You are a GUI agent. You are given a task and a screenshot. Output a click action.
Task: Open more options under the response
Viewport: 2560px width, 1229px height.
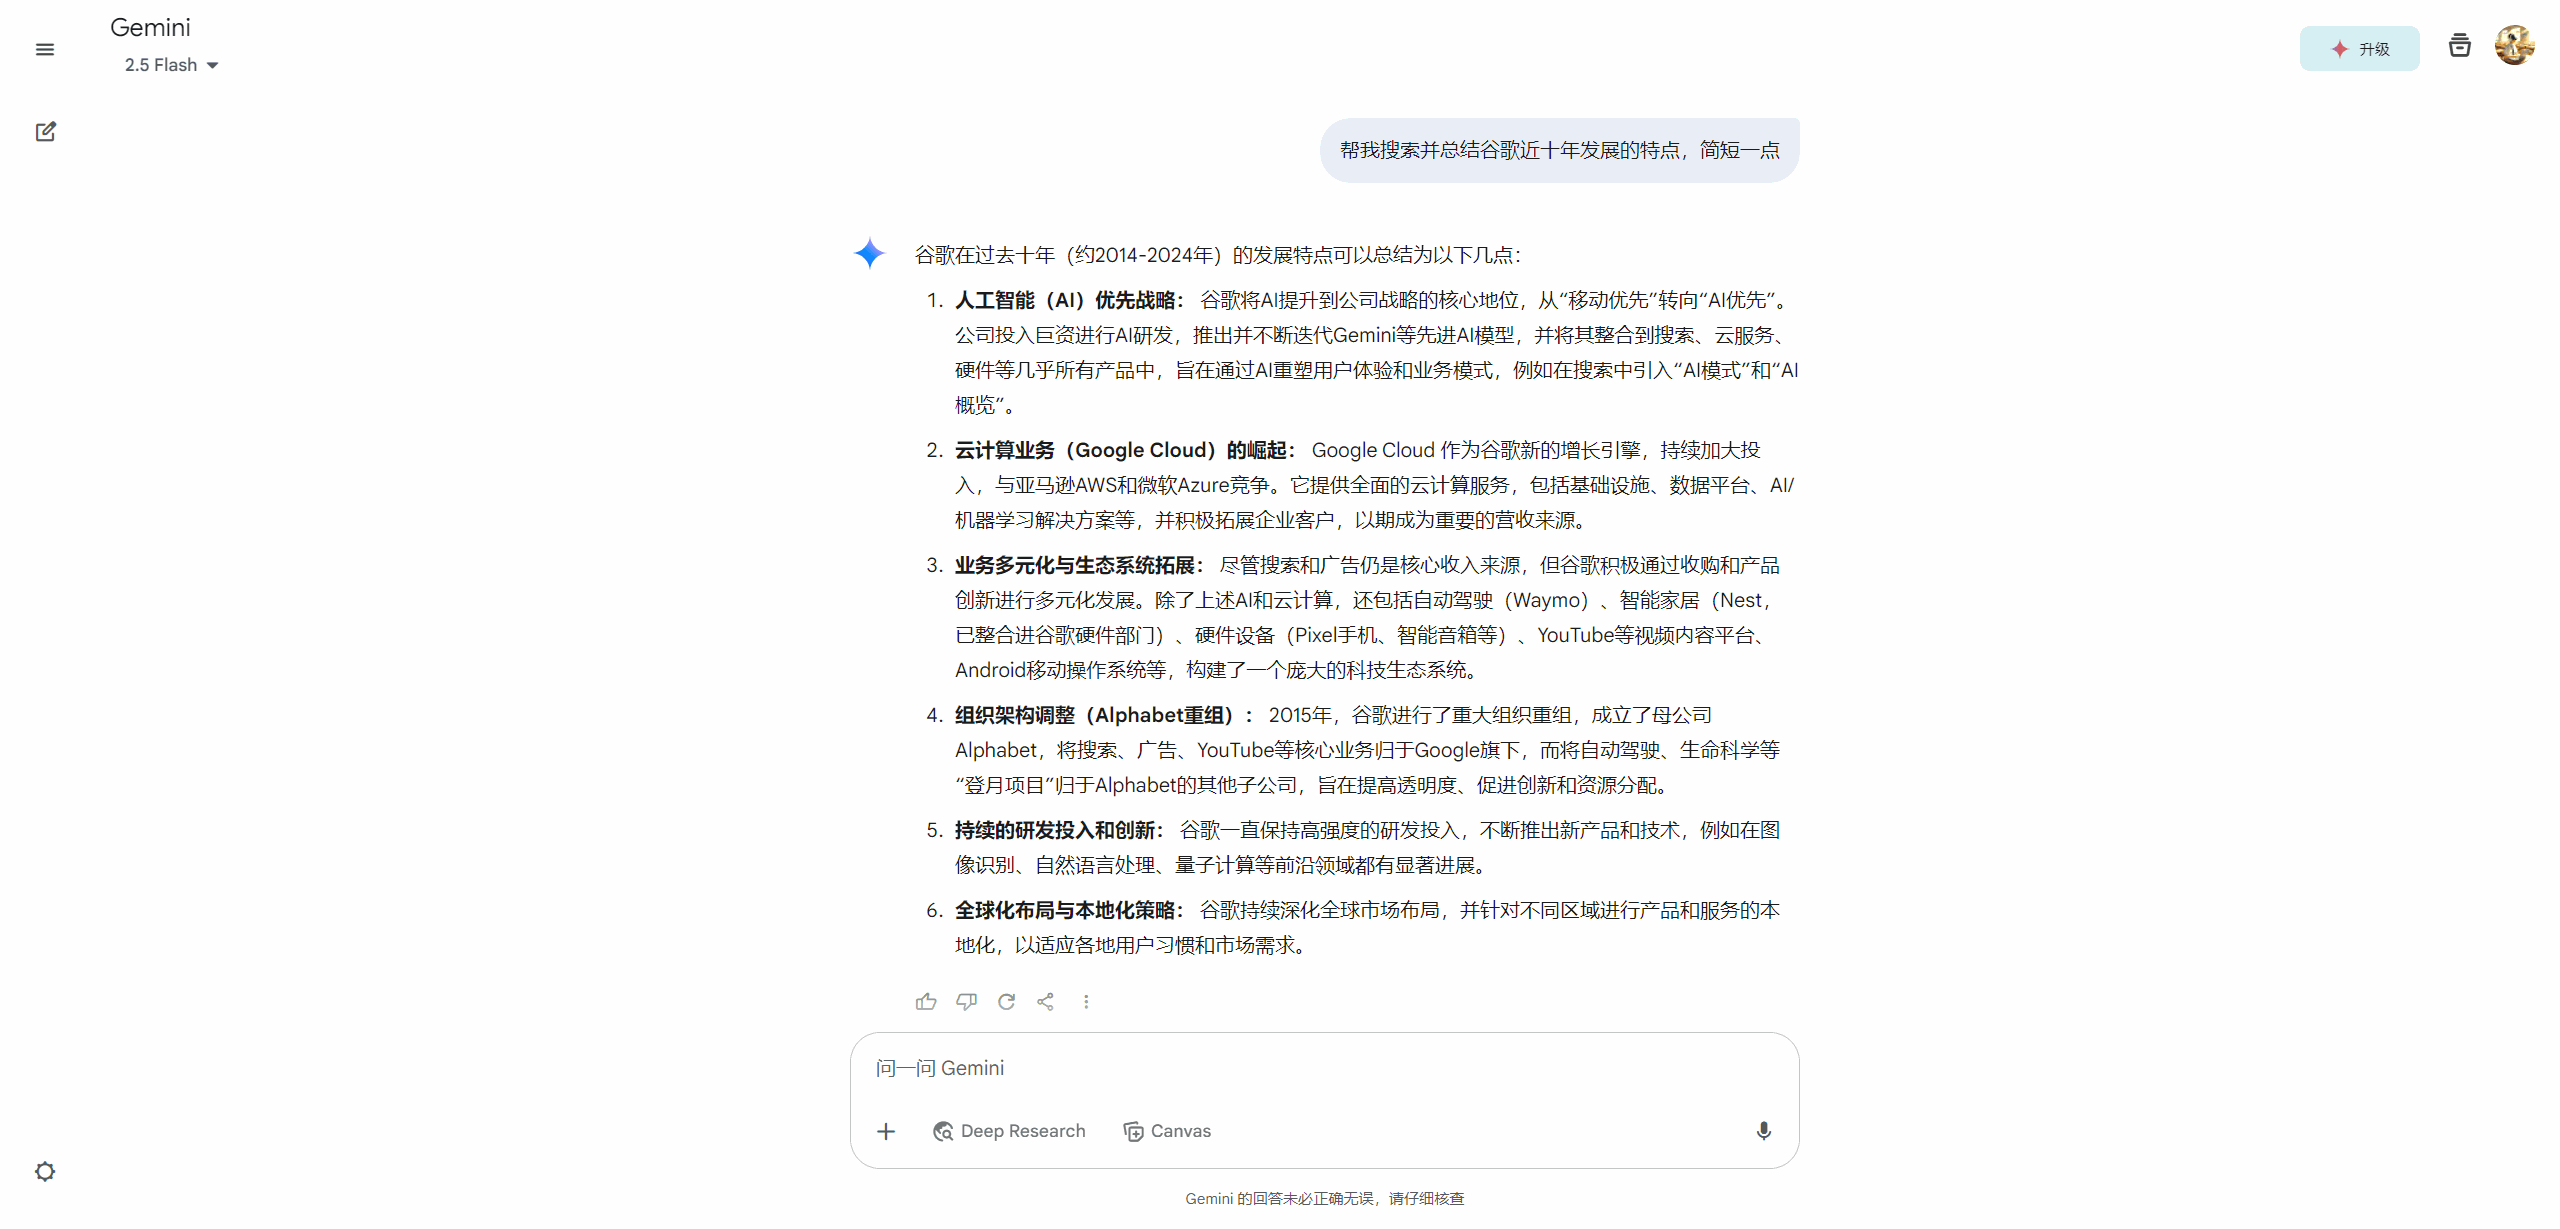(1086, 1001)
